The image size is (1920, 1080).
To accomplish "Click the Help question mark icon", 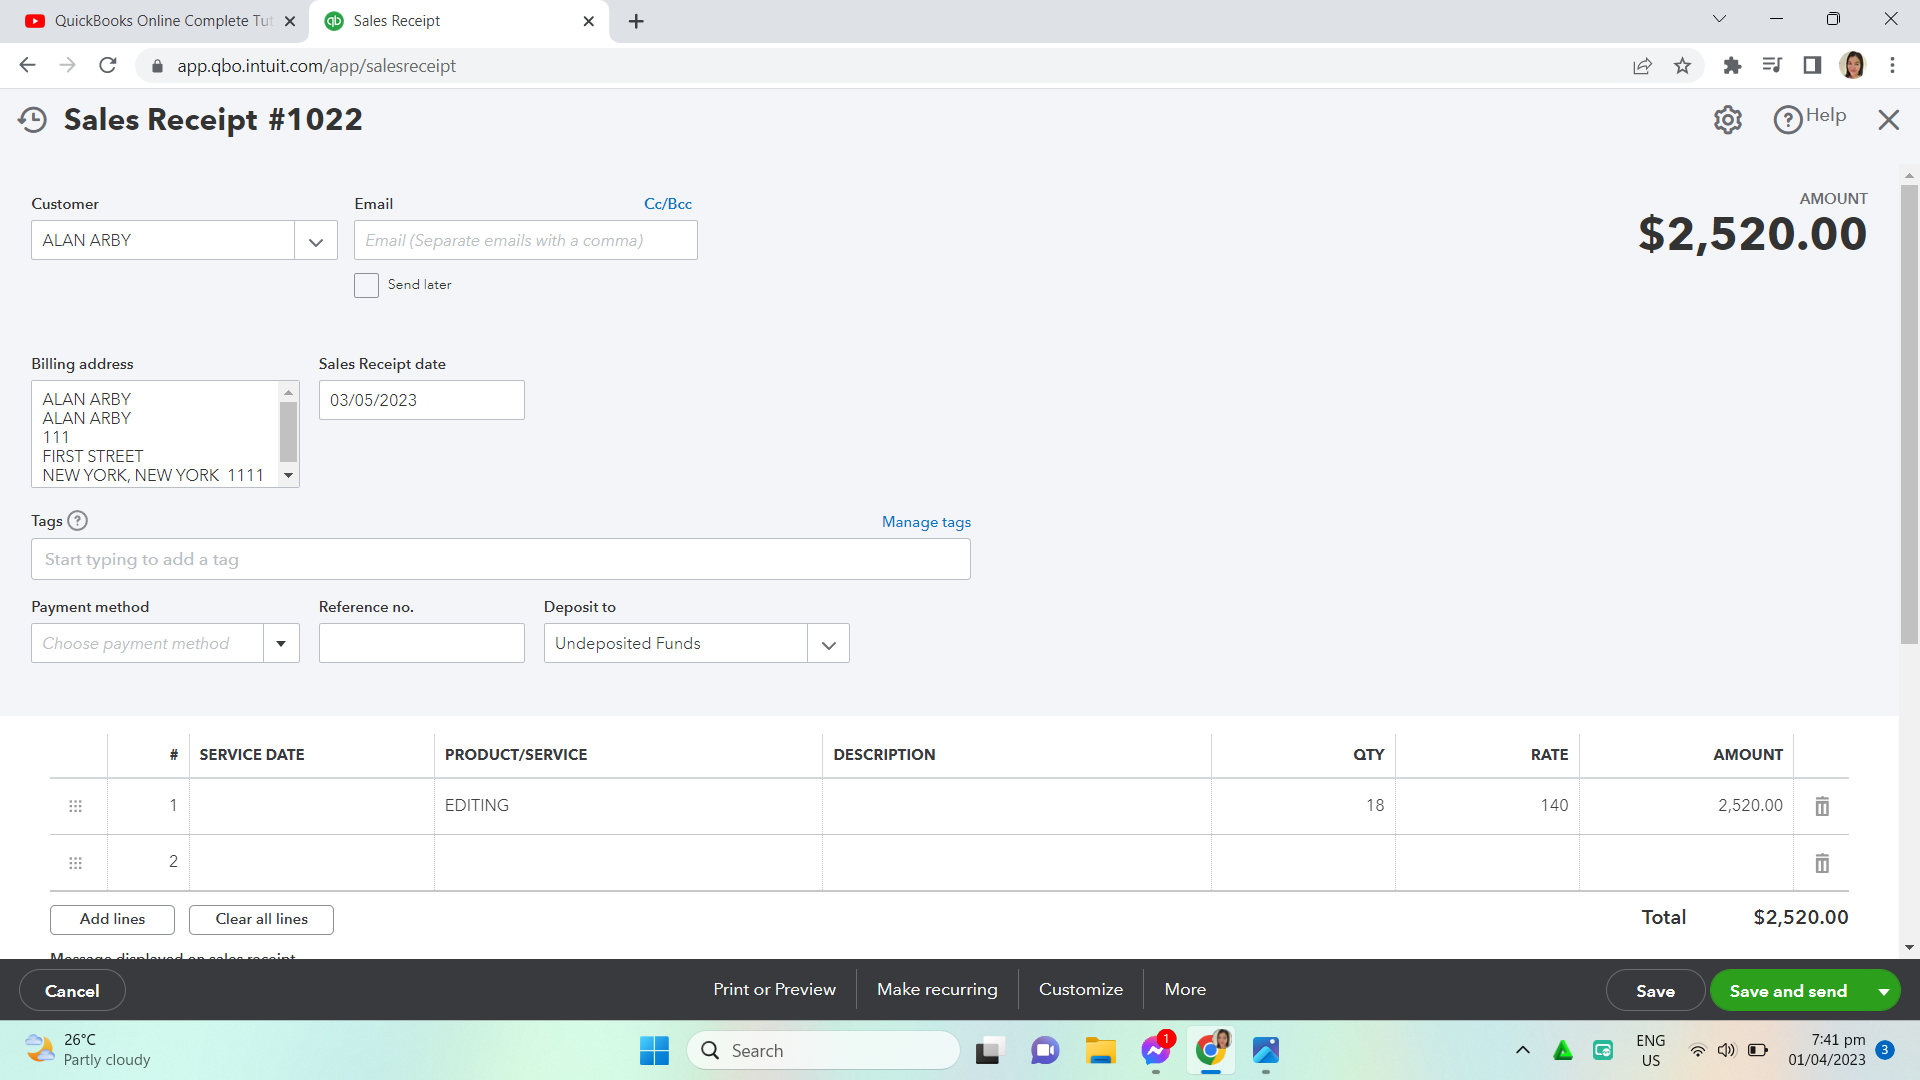I will (1787, 120).
